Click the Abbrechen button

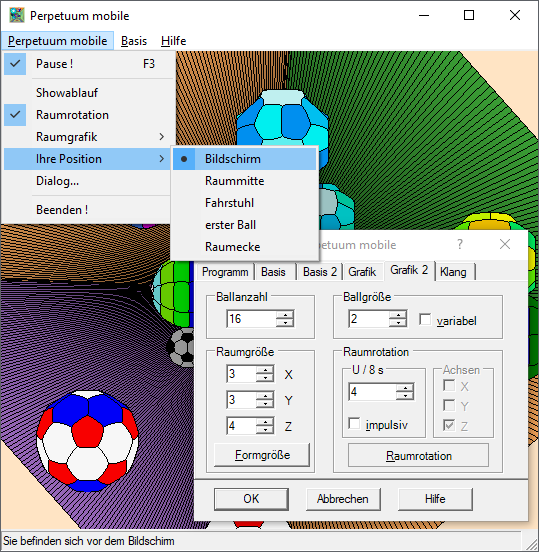343,499
